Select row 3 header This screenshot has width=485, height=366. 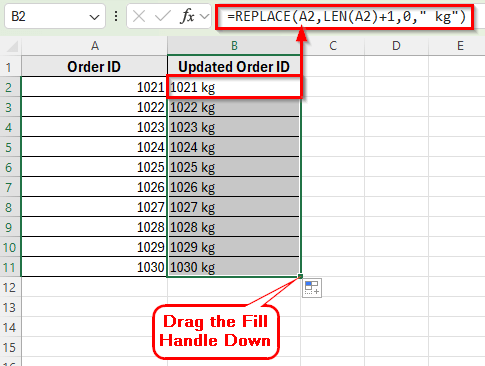click(10, 107)
